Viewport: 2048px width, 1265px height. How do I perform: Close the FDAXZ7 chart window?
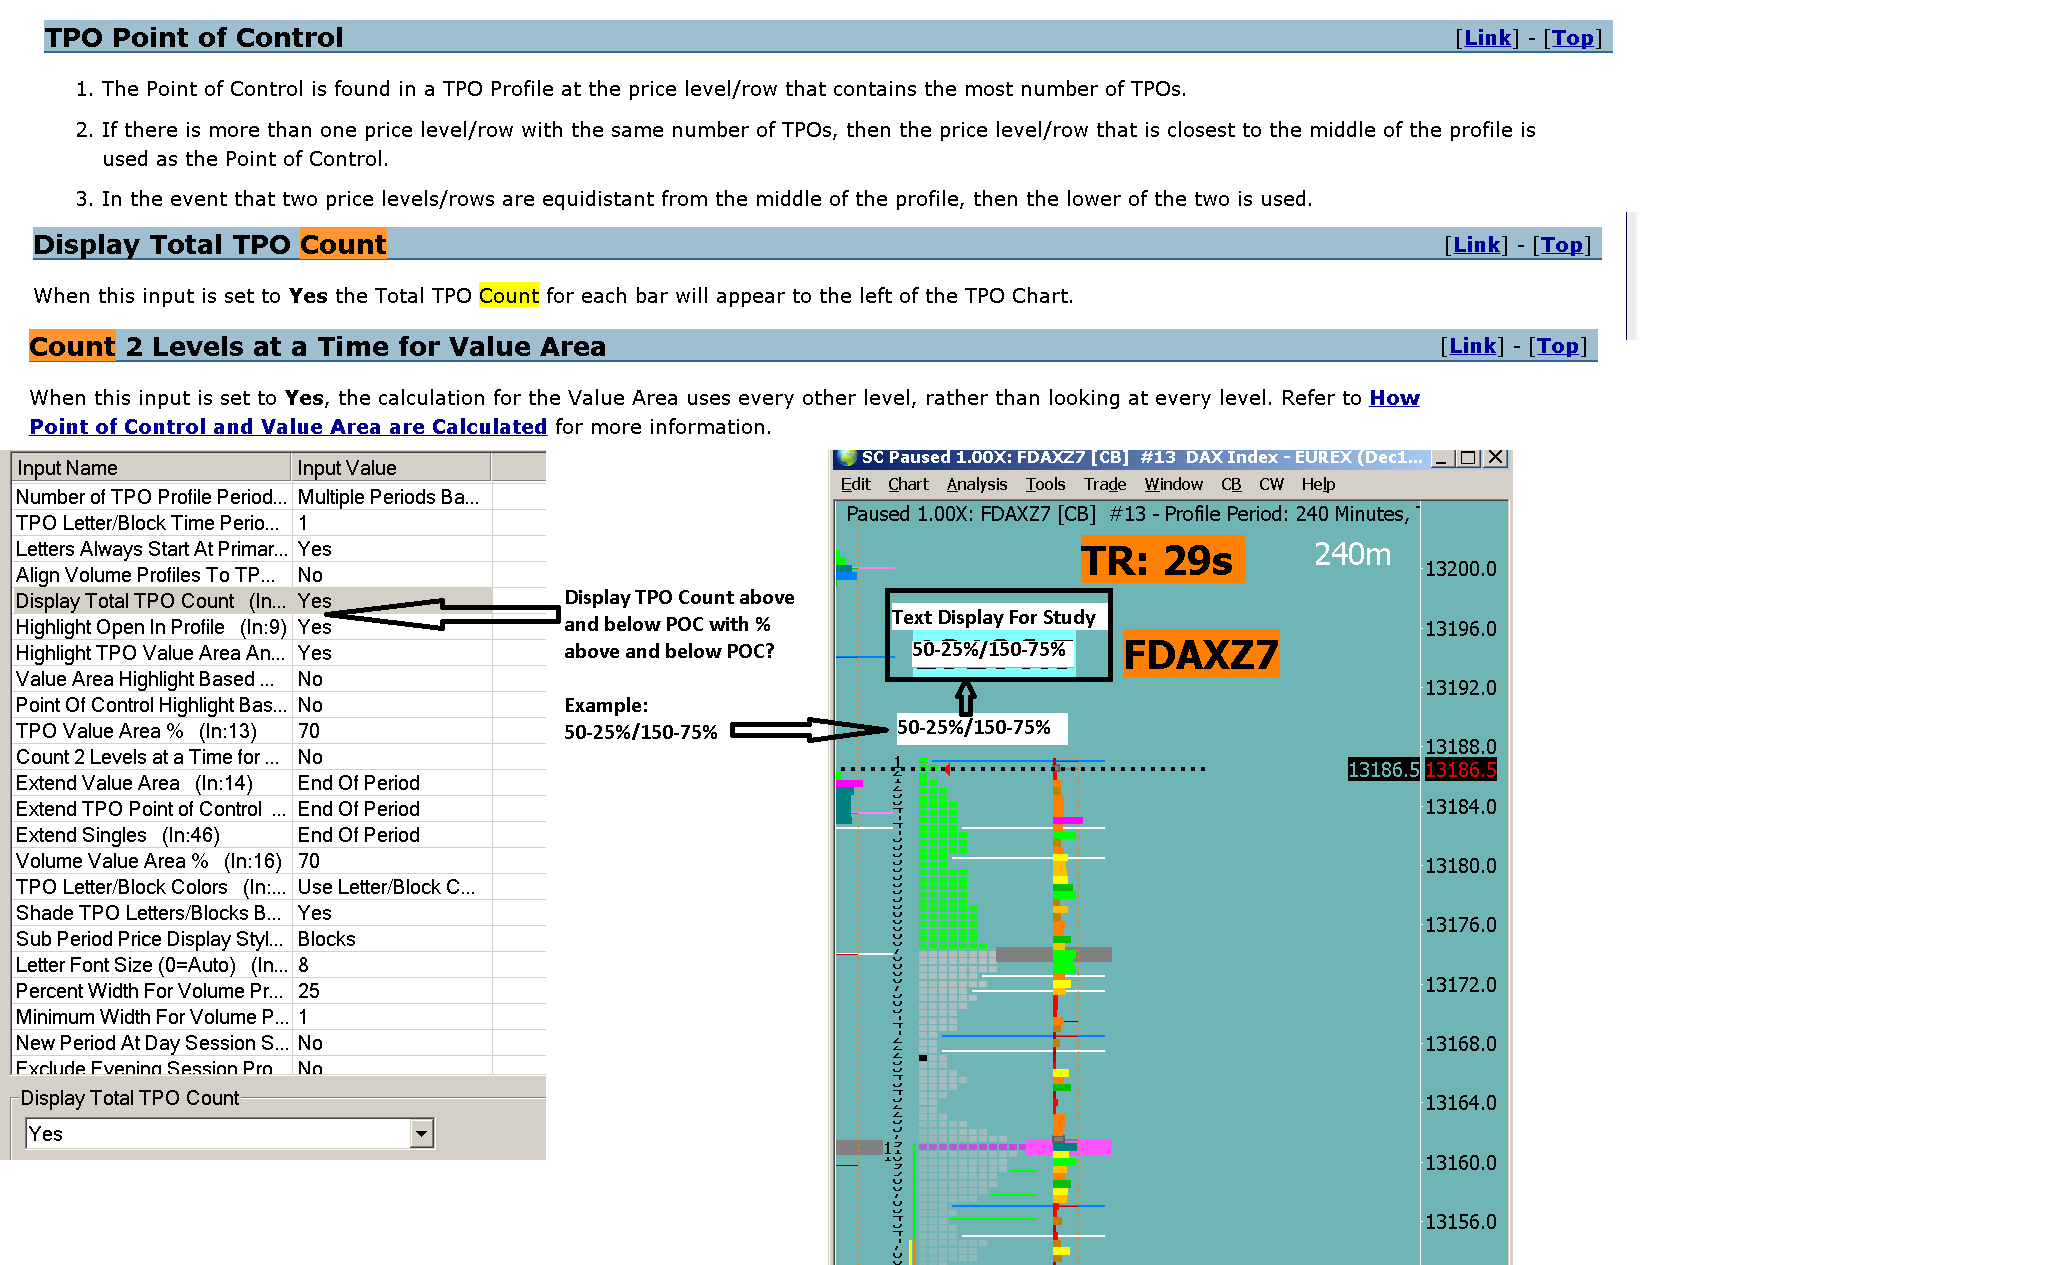click(x=1495, y=458)
